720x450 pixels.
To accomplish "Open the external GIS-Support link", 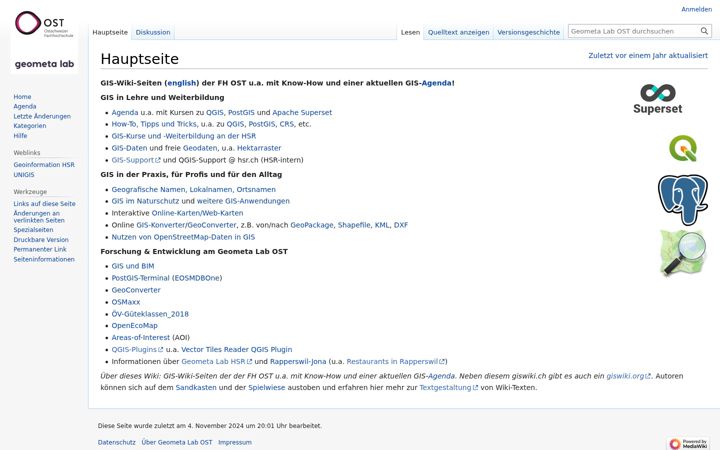I will [x=136, y=160].
